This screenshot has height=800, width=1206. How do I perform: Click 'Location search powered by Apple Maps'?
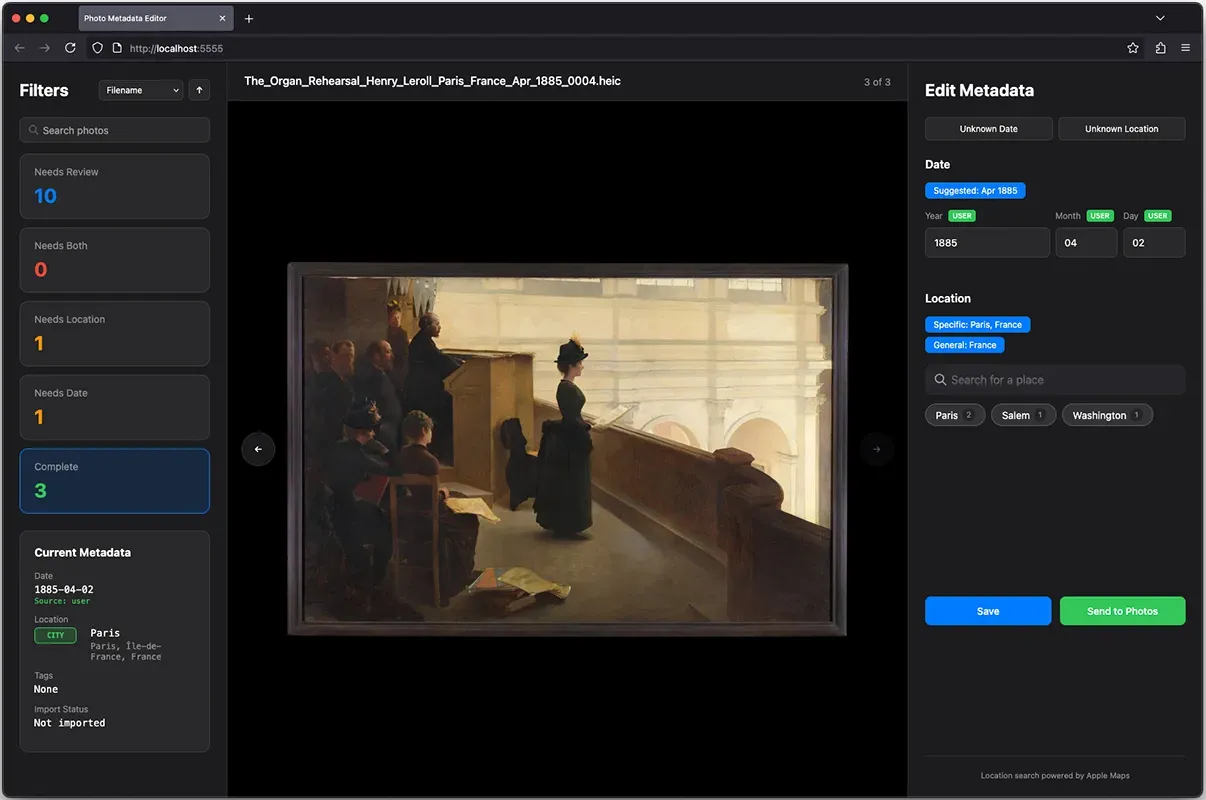click(x=1055, y=775)
